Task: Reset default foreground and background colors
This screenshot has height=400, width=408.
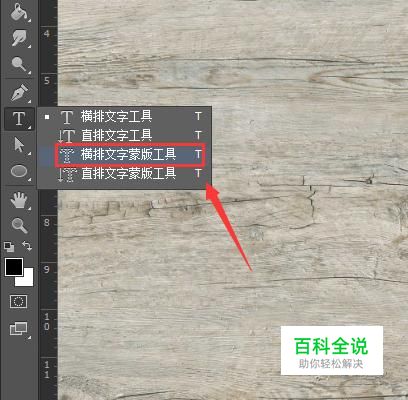Action: (9, 247)
